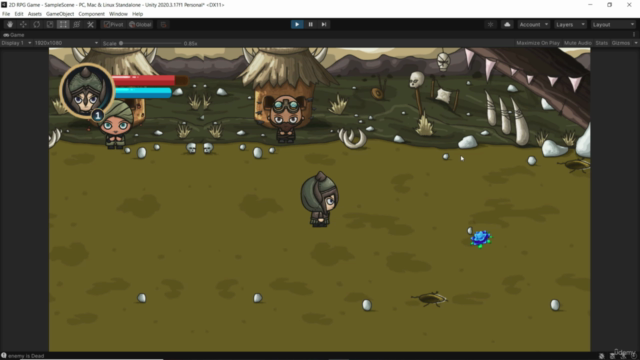Open Game view panel options menu
The image size is (640, 360).
coord(634,35)
